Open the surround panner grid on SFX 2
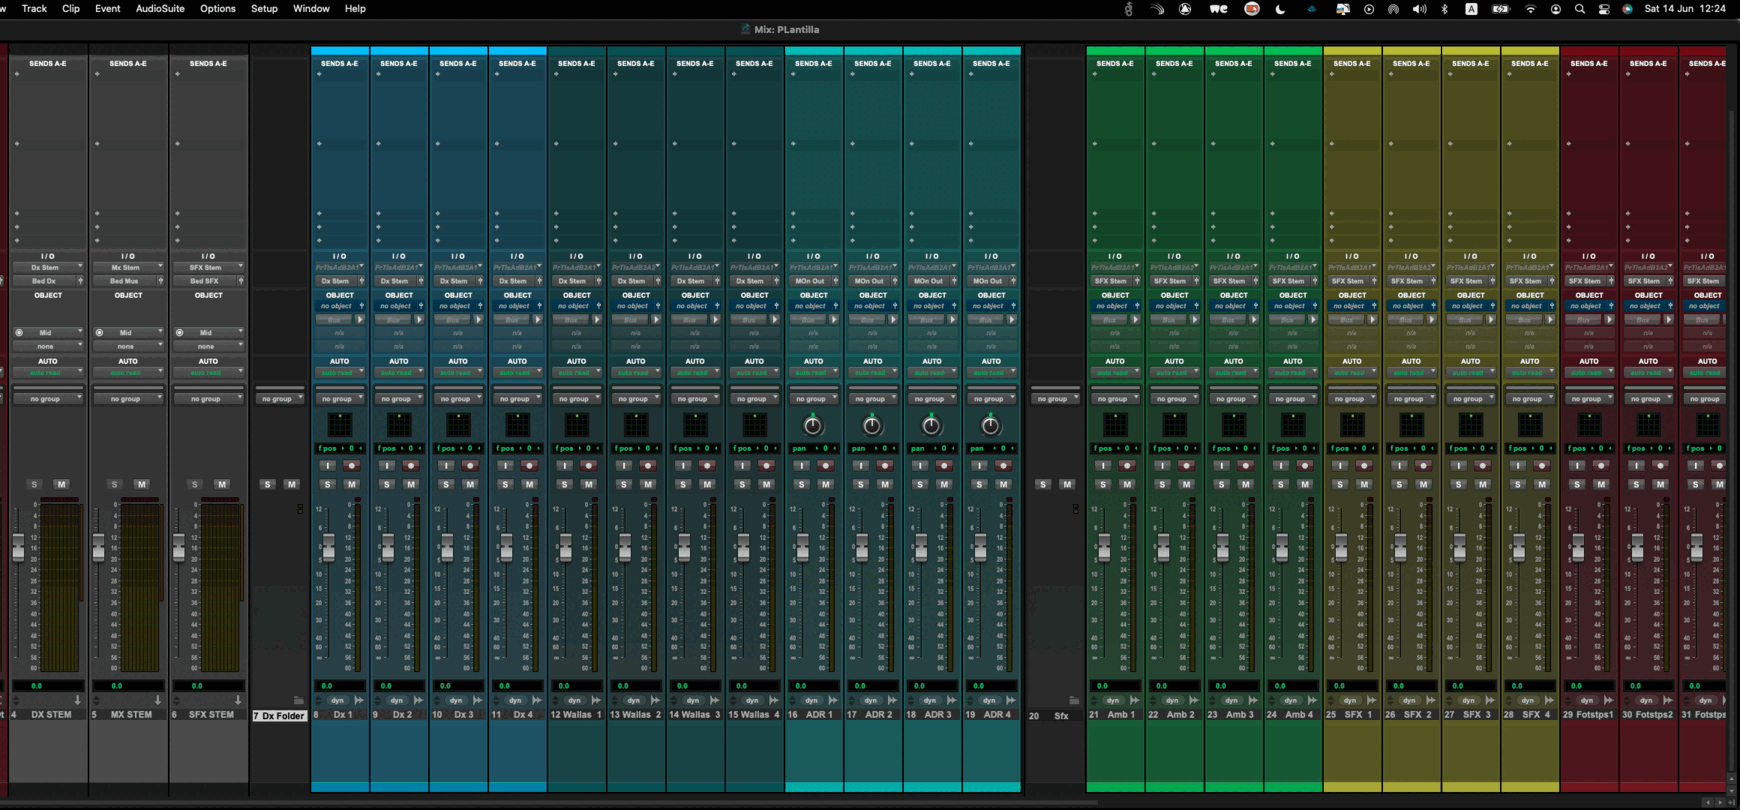The image size is (1740, 810). tap(1411, 425)
